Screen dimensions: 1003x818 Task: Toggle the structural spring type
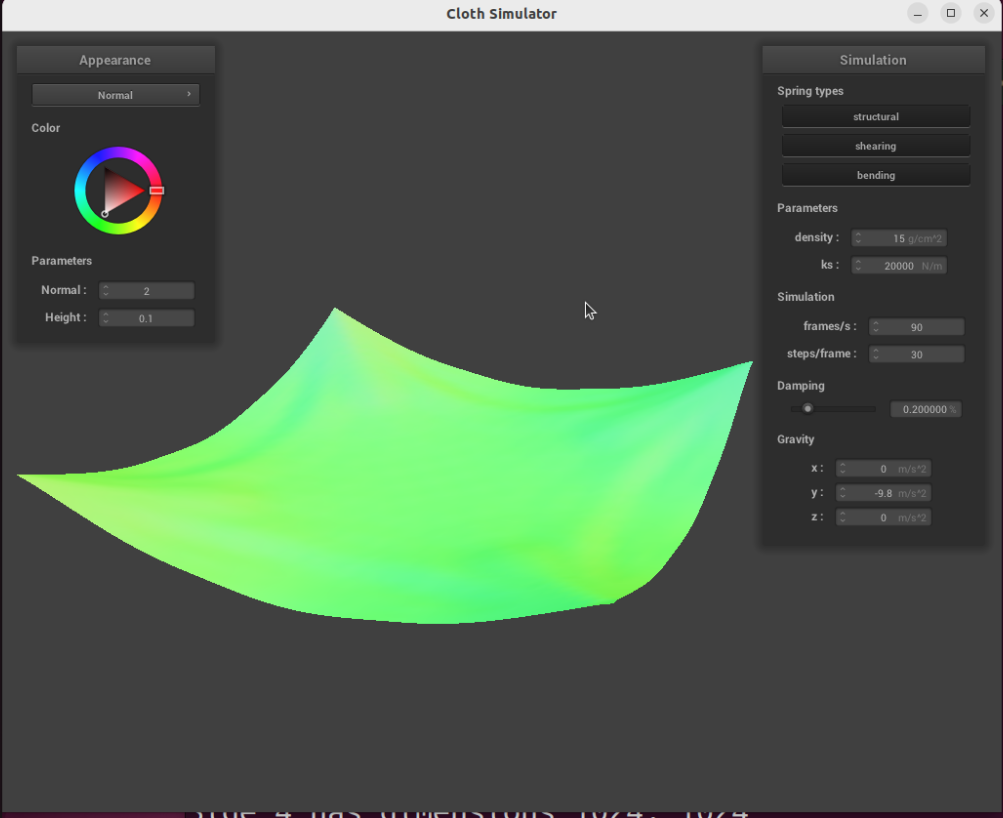coord(876,116)
